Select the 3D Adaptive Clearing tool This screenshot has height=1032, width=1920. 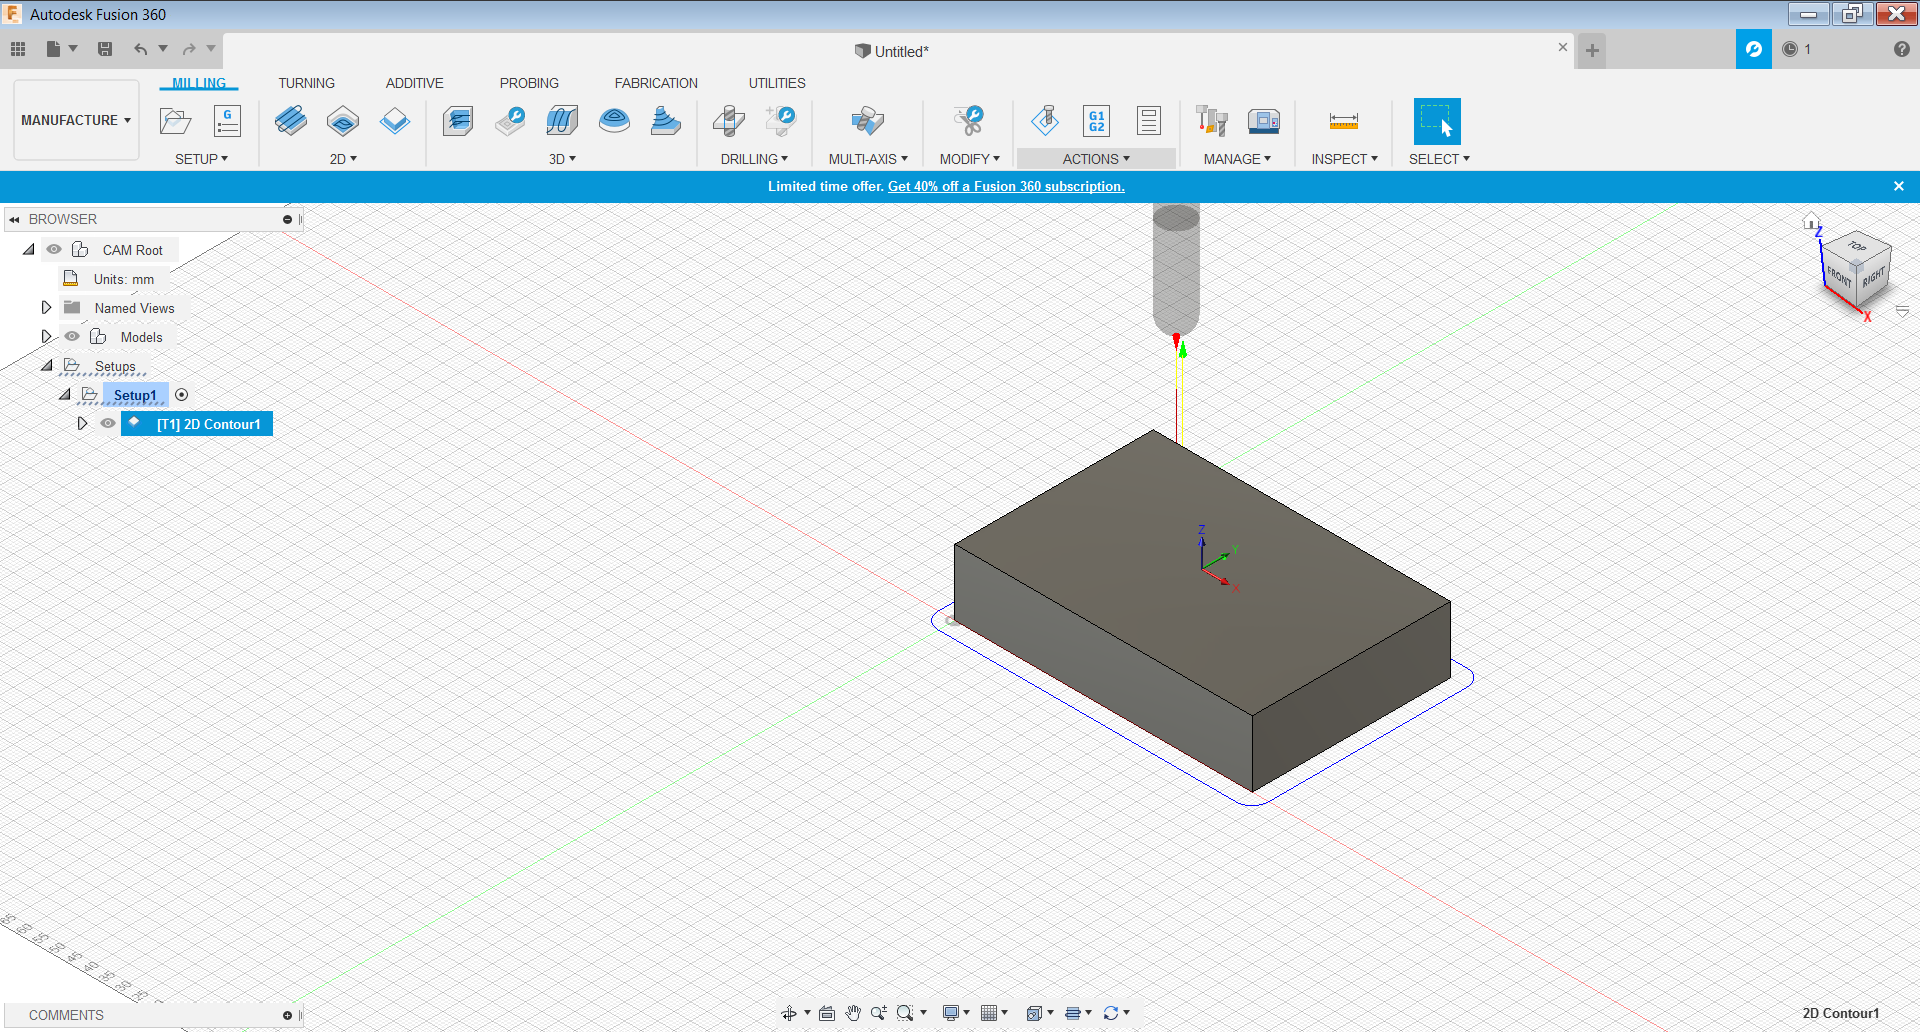[x=458, y=121]
